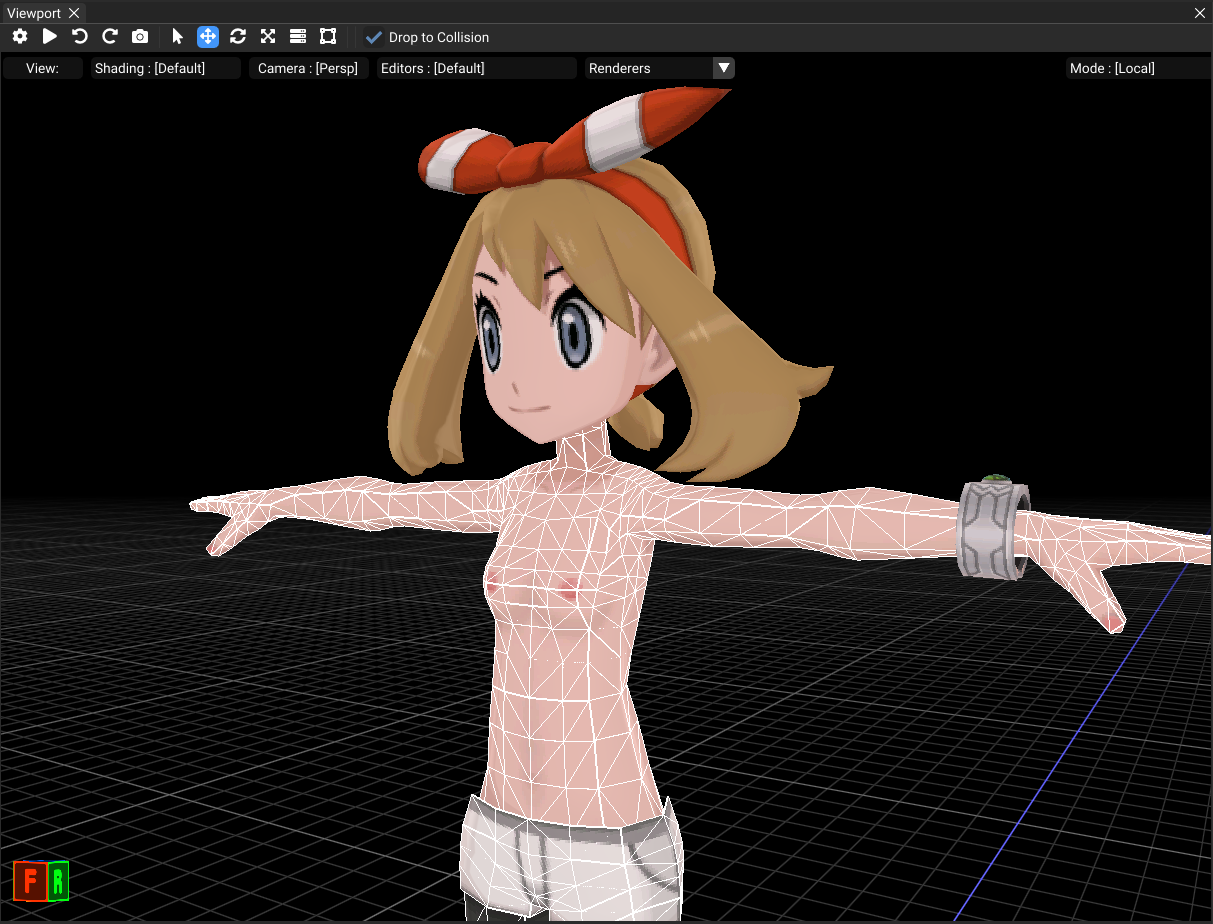This screenshot has width=1213, height=924.
Task: Activate the move translate tool
Action: click(208, 36)
